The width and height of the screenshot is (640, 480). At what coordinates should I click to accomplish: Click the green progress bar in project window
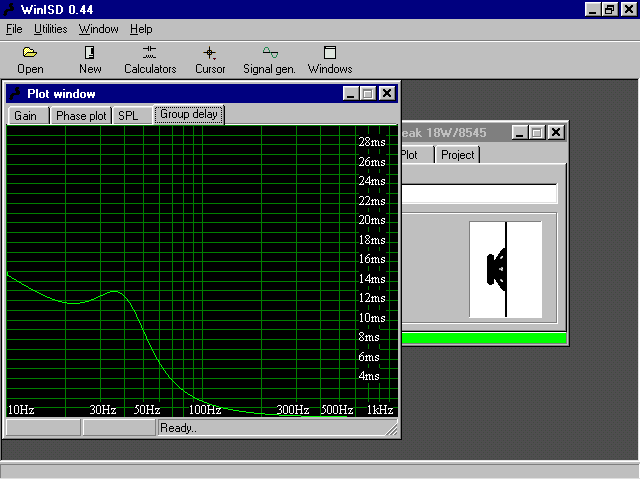pyautogui.click(x=484, y=338)
